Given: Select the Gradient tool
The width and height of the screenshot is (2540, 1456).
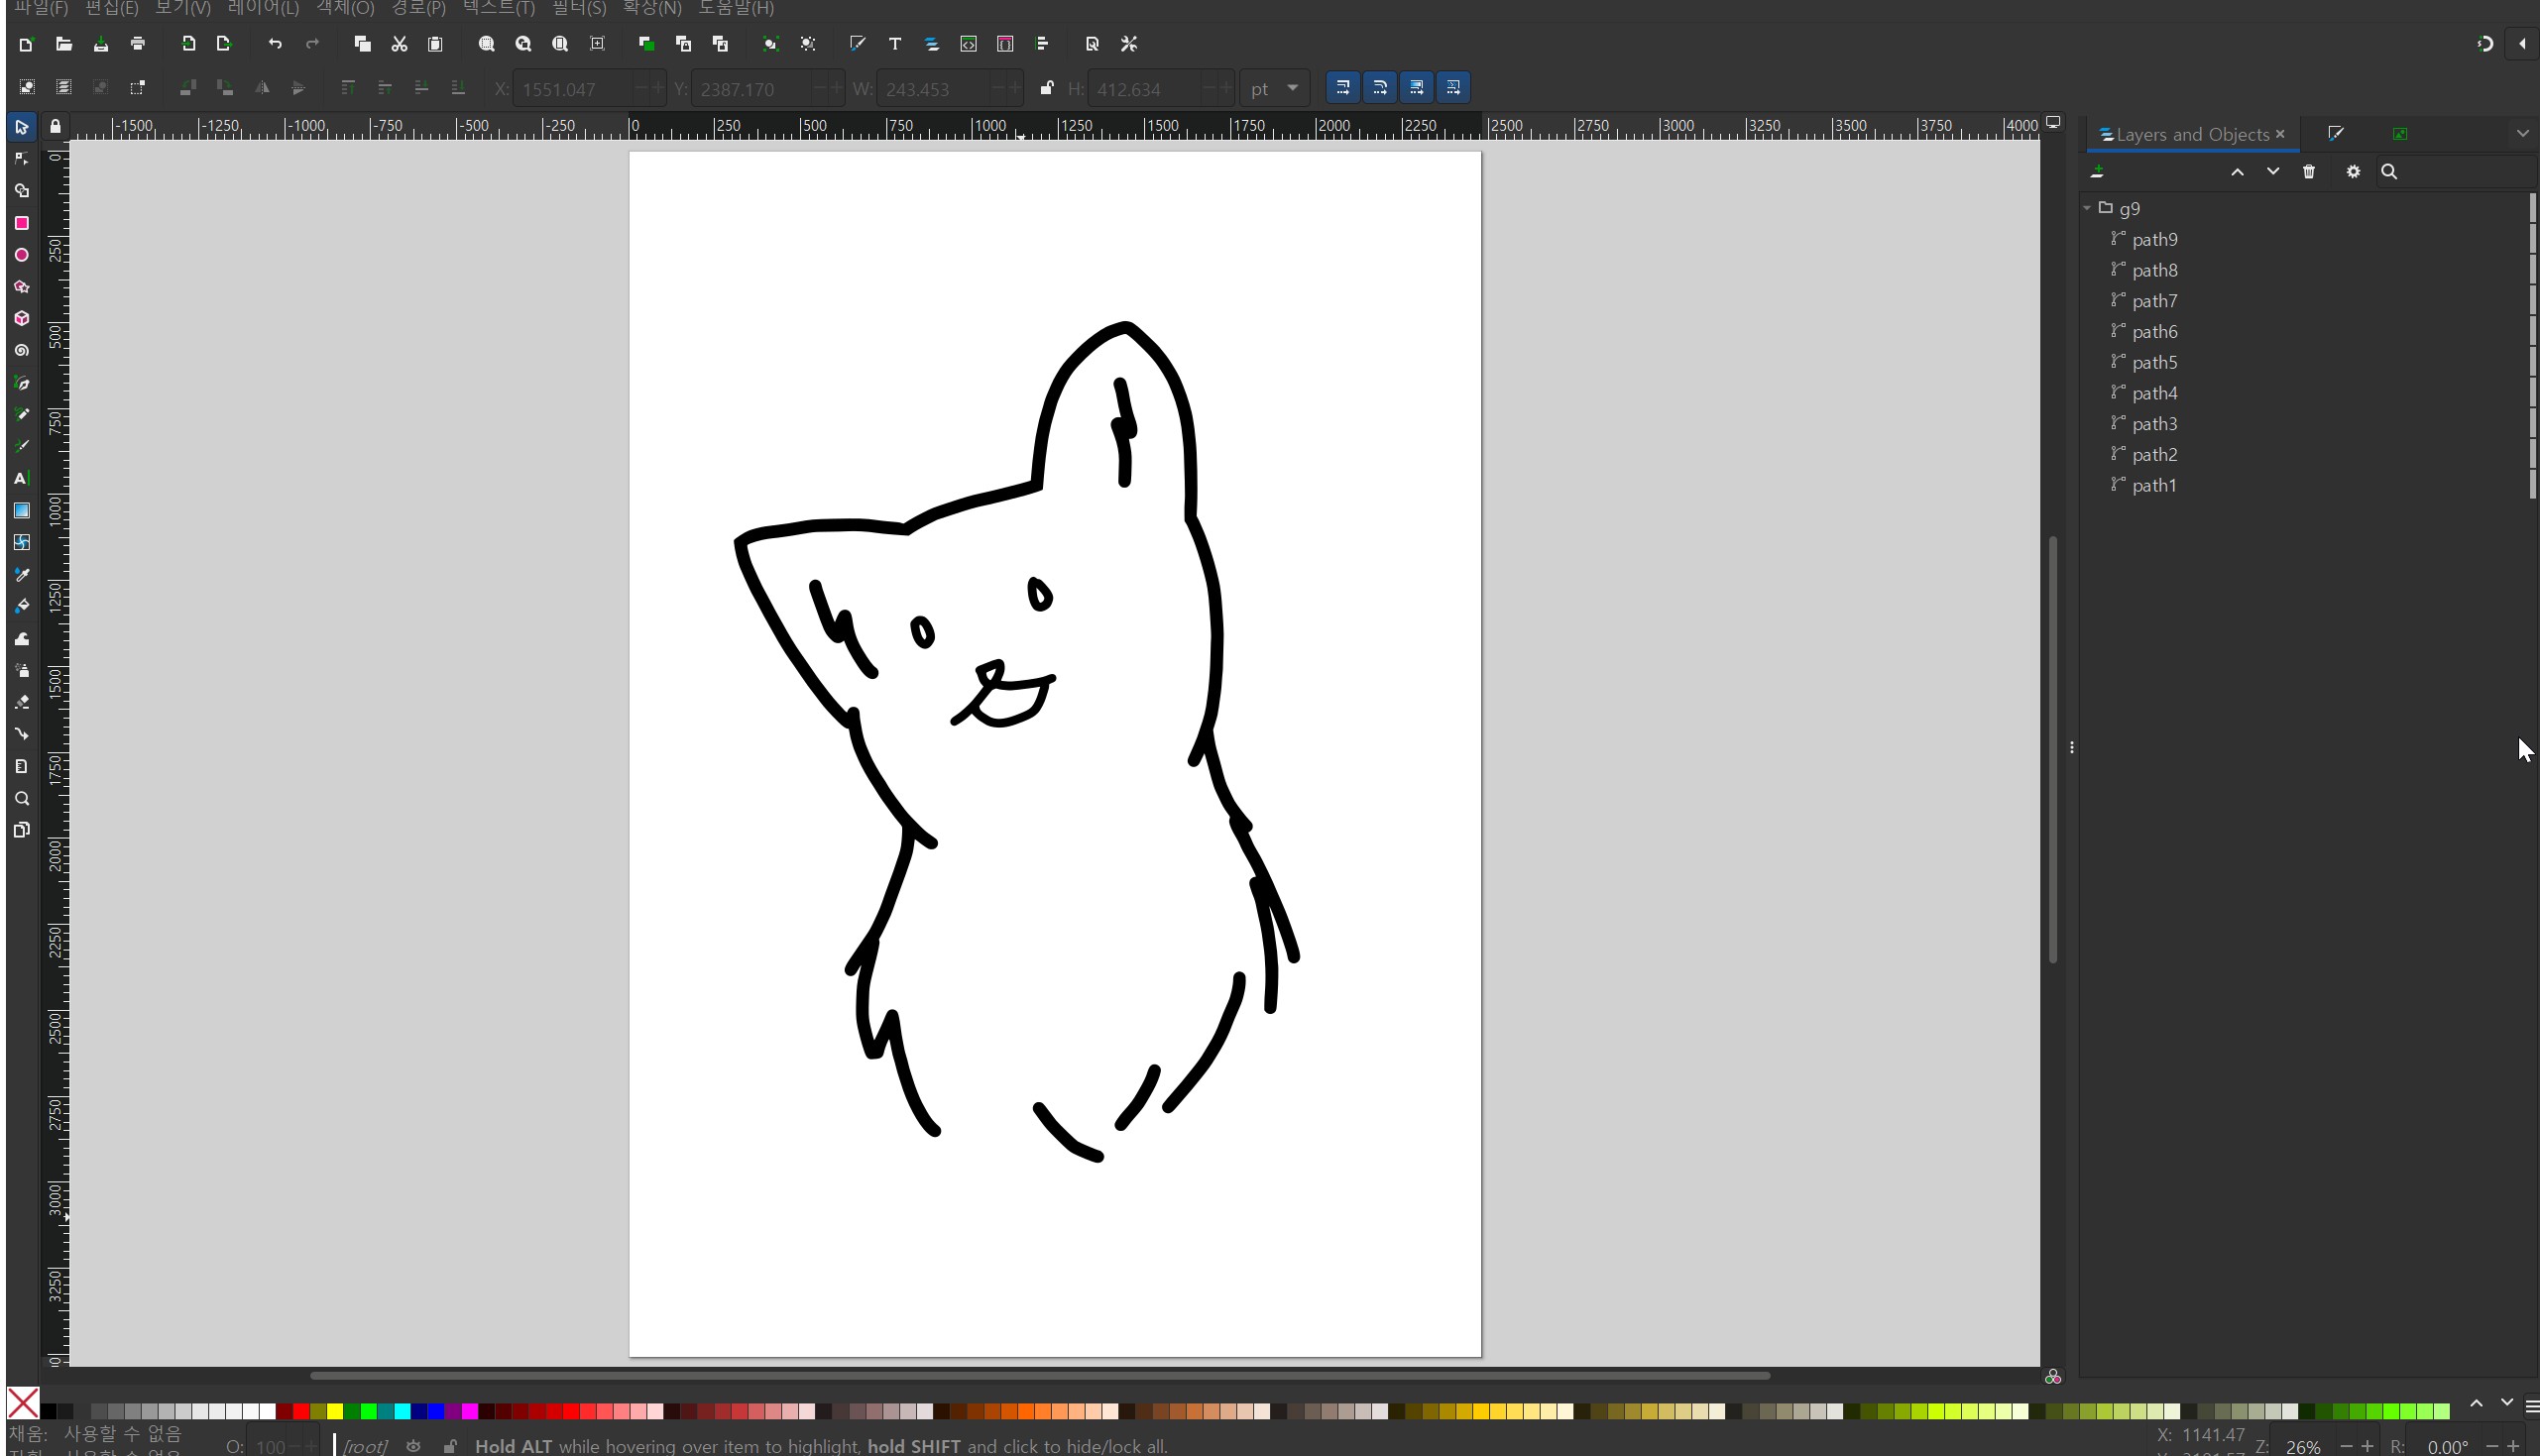Looking at the screenshot, I should point(21,511).
